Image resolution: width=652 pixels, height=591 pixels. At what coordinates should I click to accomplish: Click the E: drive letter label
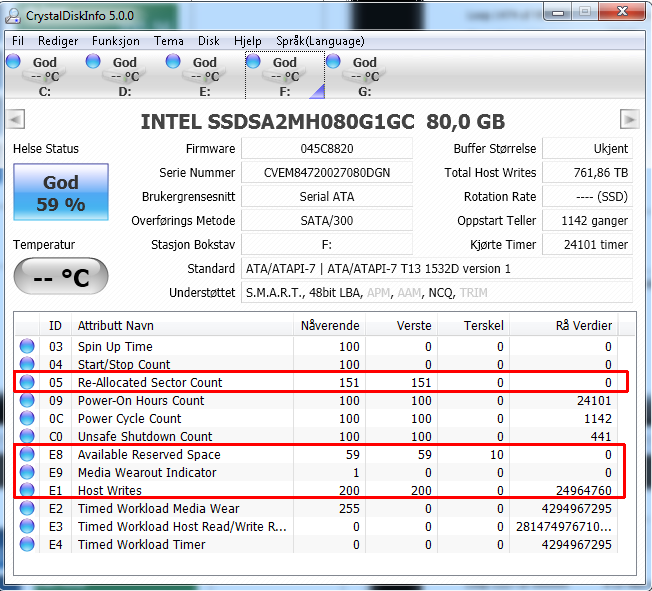(205, 91)
